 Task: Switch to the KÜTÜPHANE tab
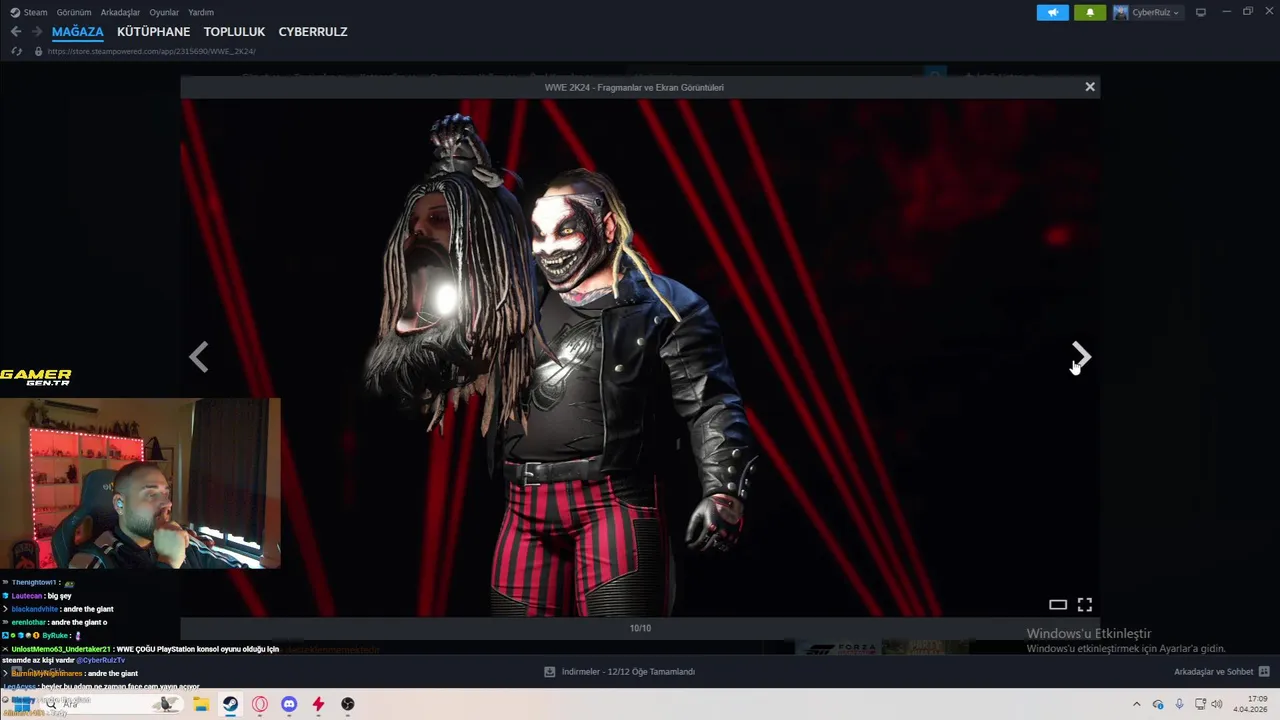pyautogui.click(x=153, y=31)
